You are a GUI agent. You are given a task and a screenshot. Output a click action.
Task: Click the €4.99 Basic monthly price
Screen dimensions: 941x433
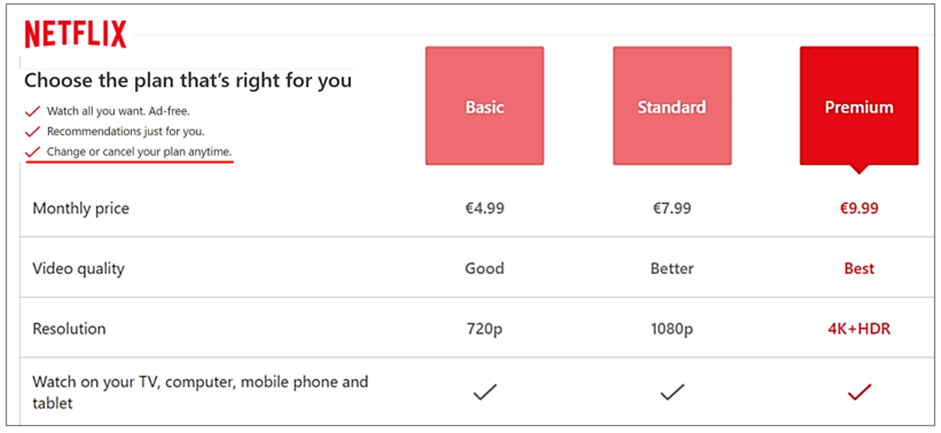pos(484,209)
